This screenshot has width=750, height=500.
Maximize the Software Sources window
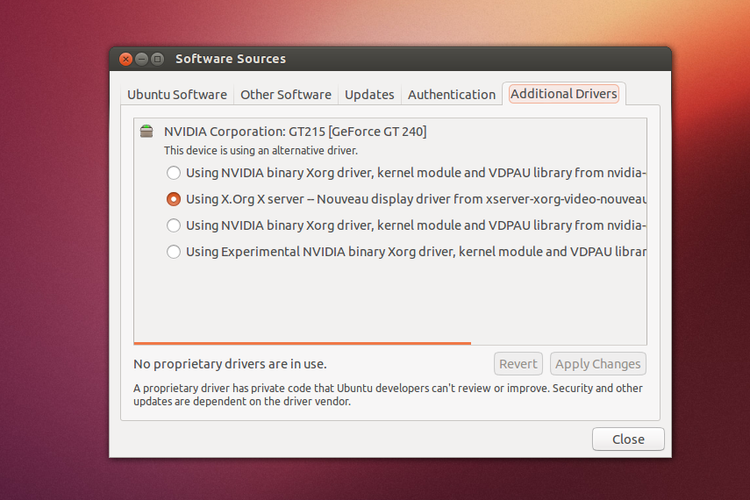[x=157, y=59]
